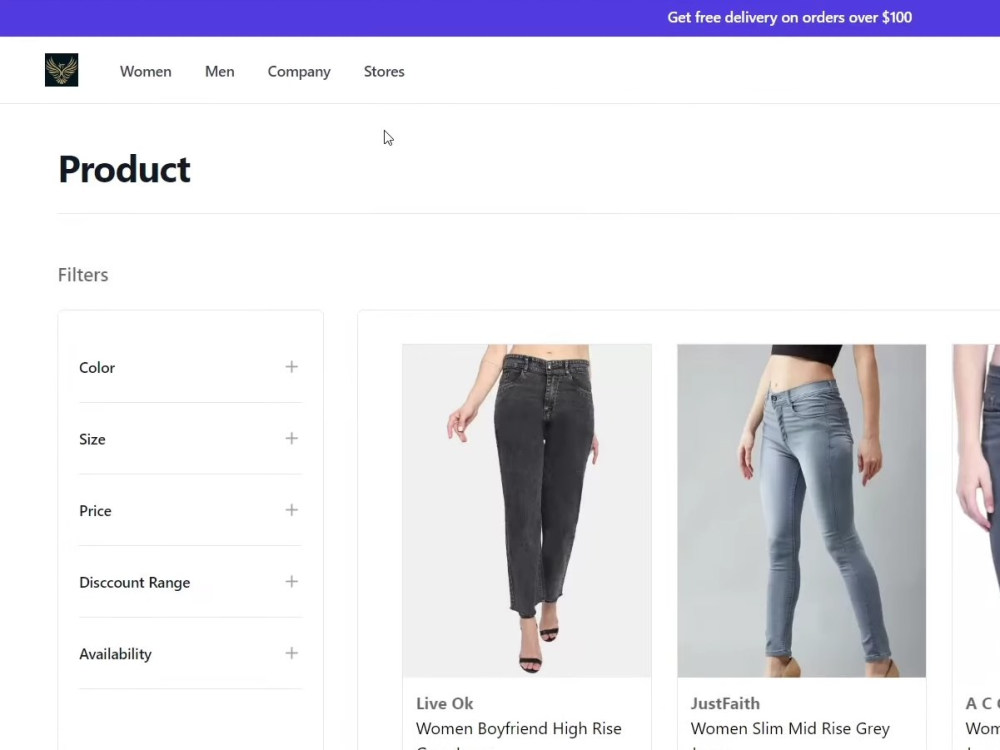Click the grey slim jeans product photo

[801, 510]
